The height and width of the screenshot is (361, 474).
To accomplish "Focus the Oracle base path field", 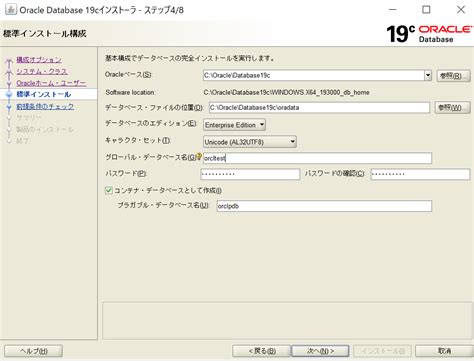I will tap(314, 75).
